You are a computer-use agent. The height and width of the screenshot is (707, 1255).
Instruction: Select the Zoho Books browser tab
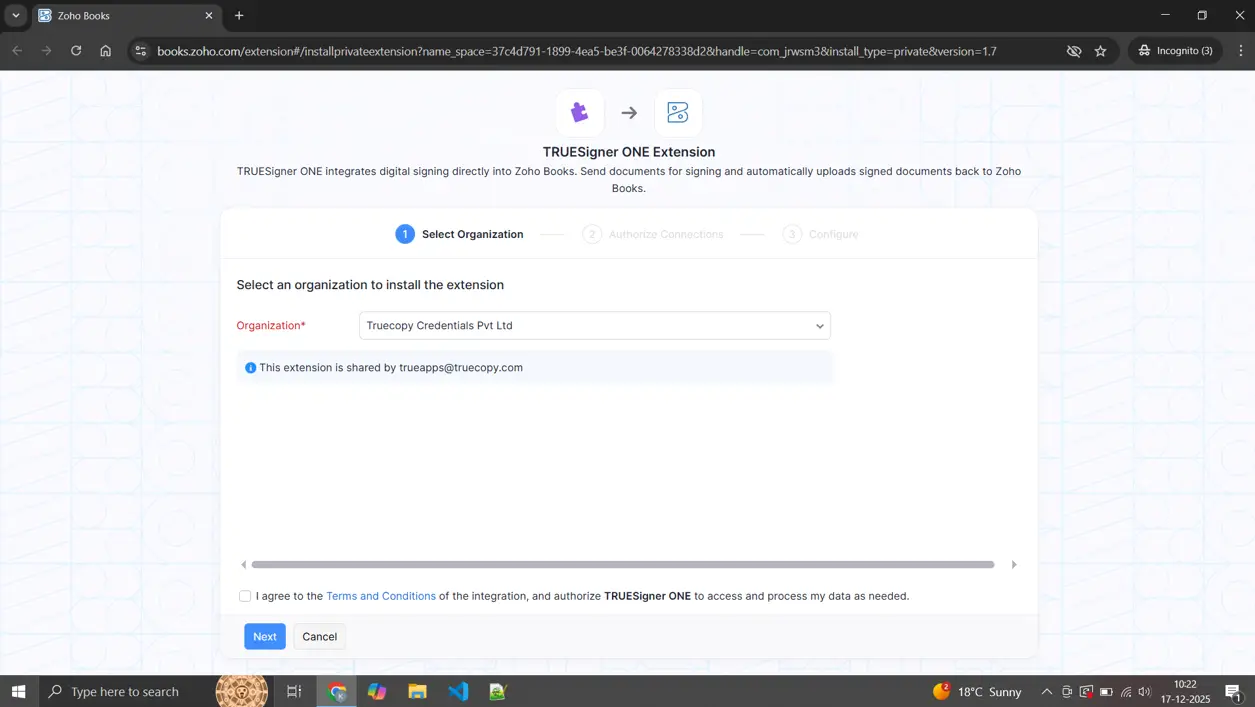[x=125, y=16]
